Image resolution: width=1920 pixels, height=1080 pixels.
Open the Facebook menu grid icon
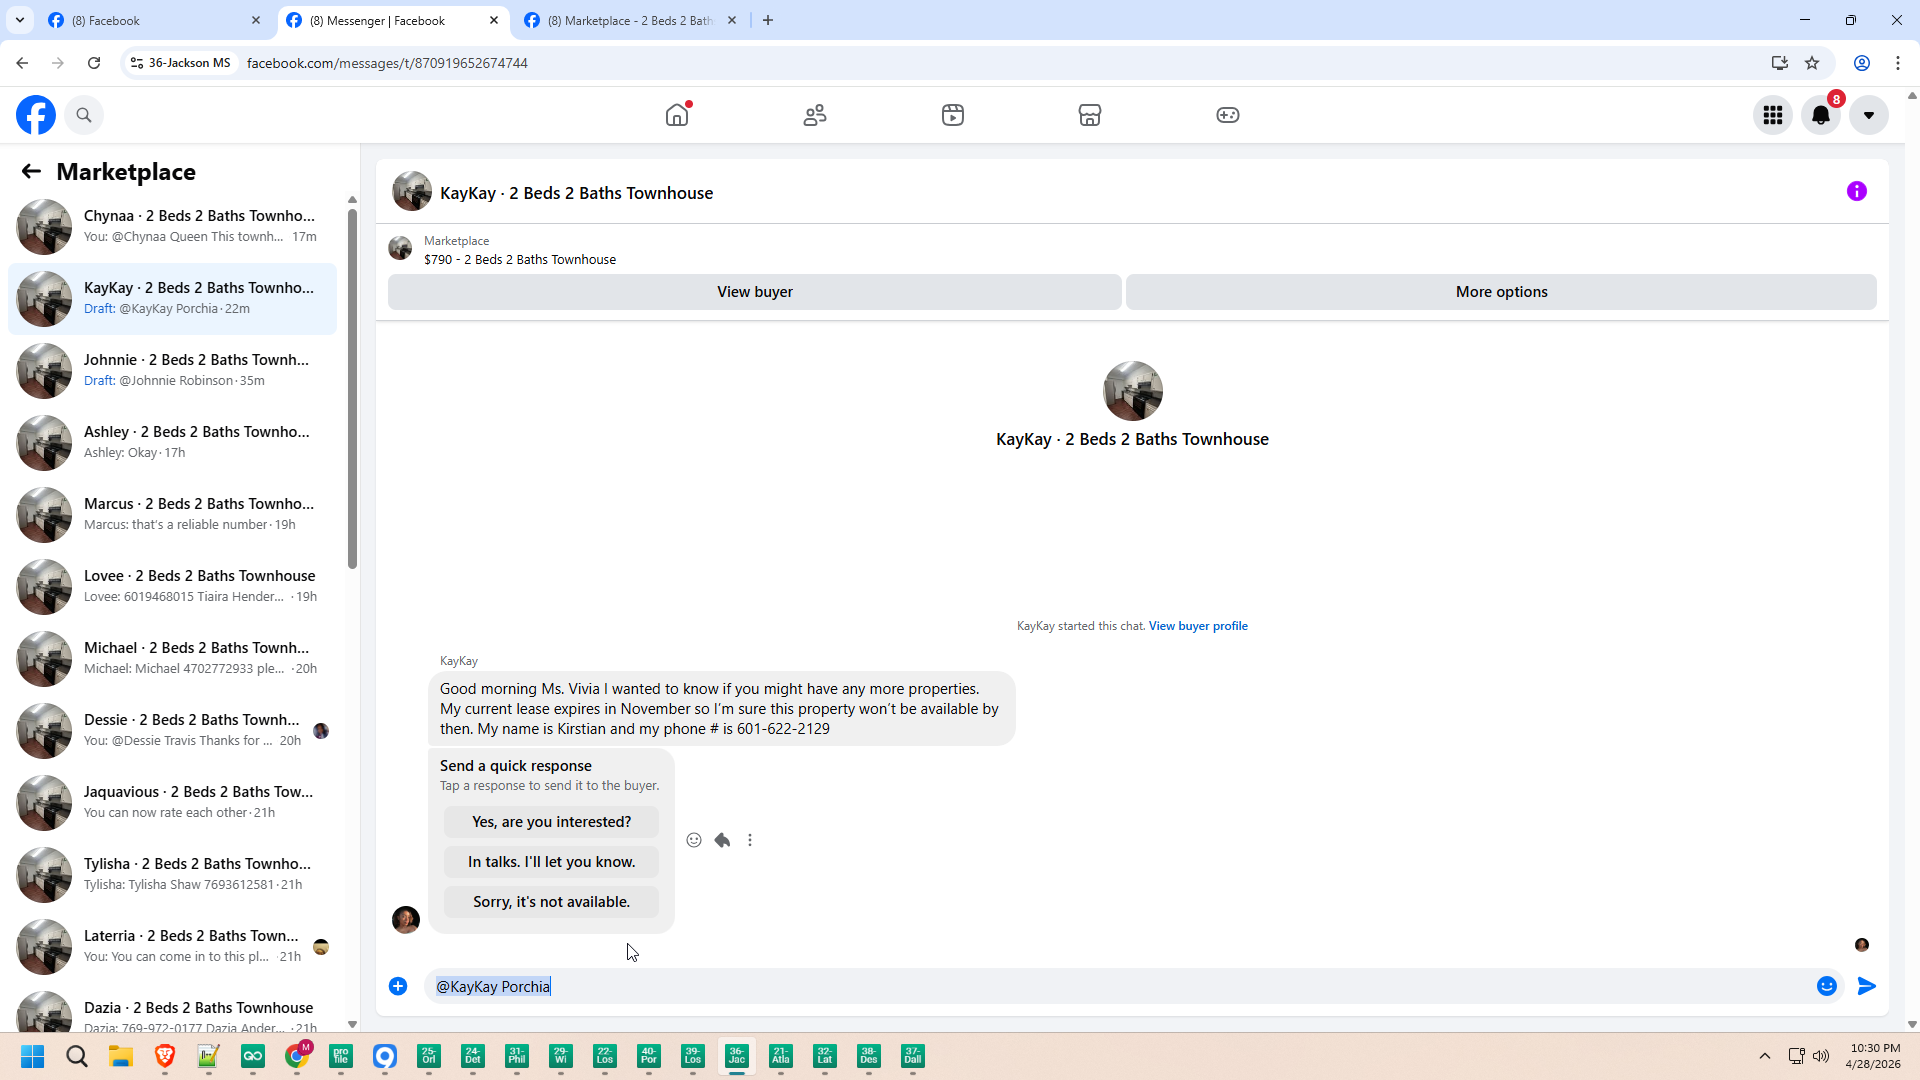1773,115
